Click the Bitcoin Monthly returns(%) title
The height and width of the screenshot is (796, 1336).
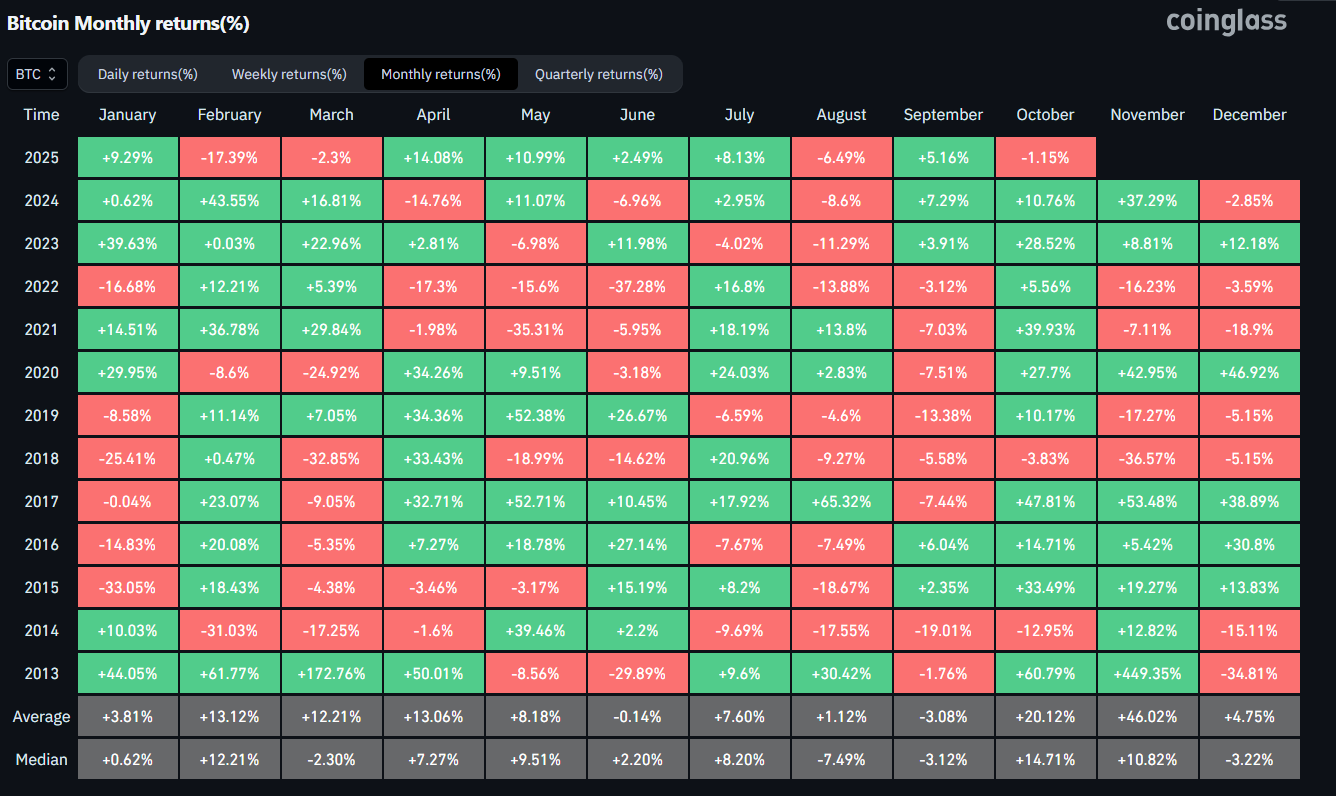128,23
